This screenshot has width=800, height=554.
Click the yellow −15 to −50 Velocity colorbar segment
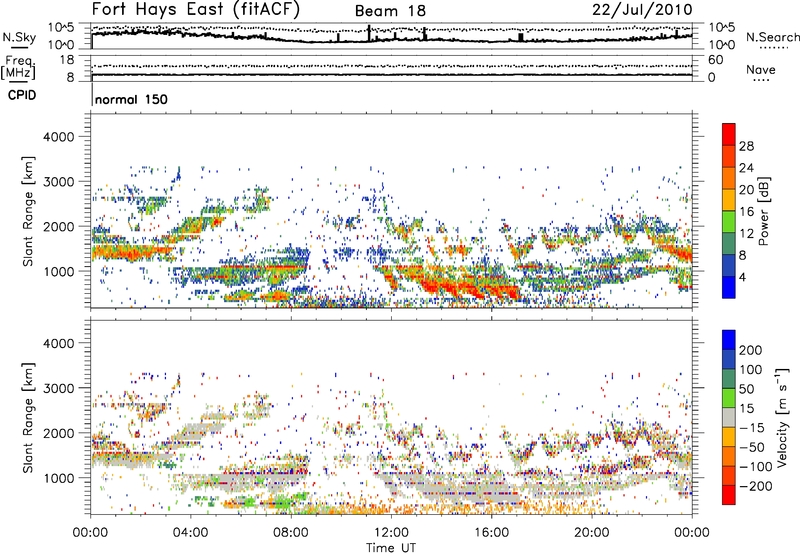tap(729, 437)
